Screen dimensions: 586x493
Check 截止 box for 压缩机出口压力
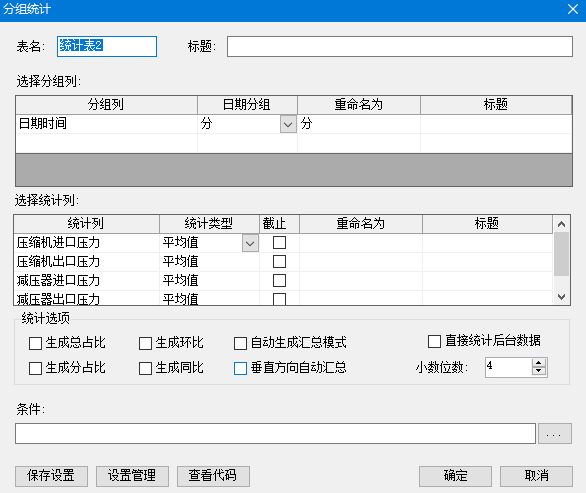tap(279, 262)
